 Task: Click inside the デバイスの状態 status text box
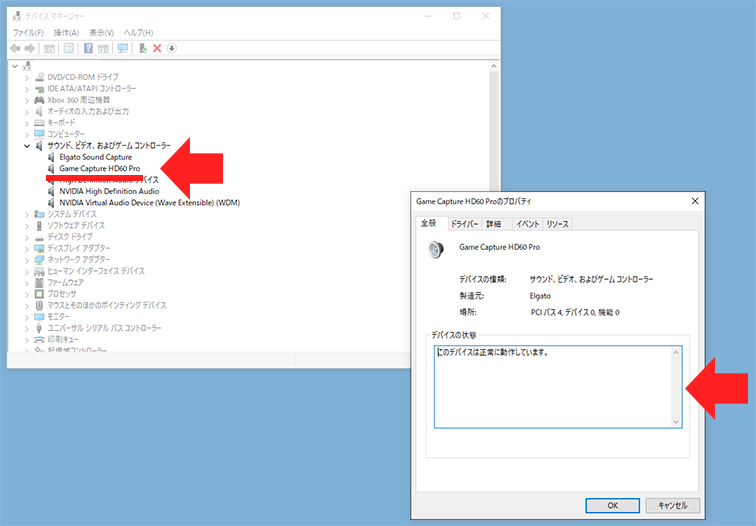click(x=558, y=387)
